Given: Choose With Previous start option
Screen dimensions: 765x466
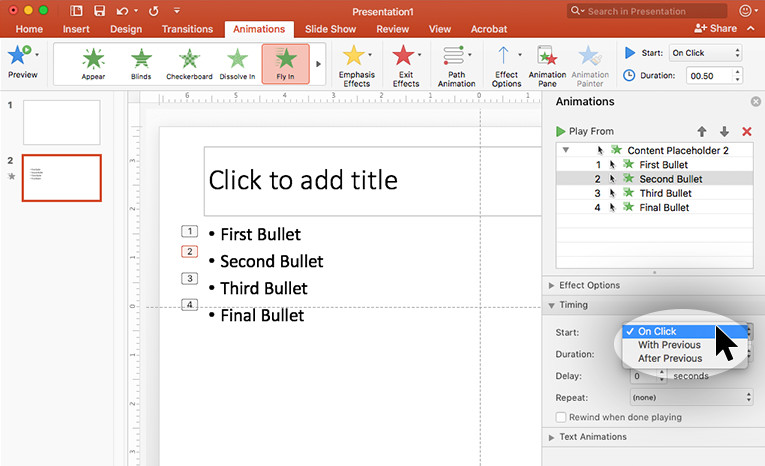Looking at the screenshot, I should click(x=684, y=345).
